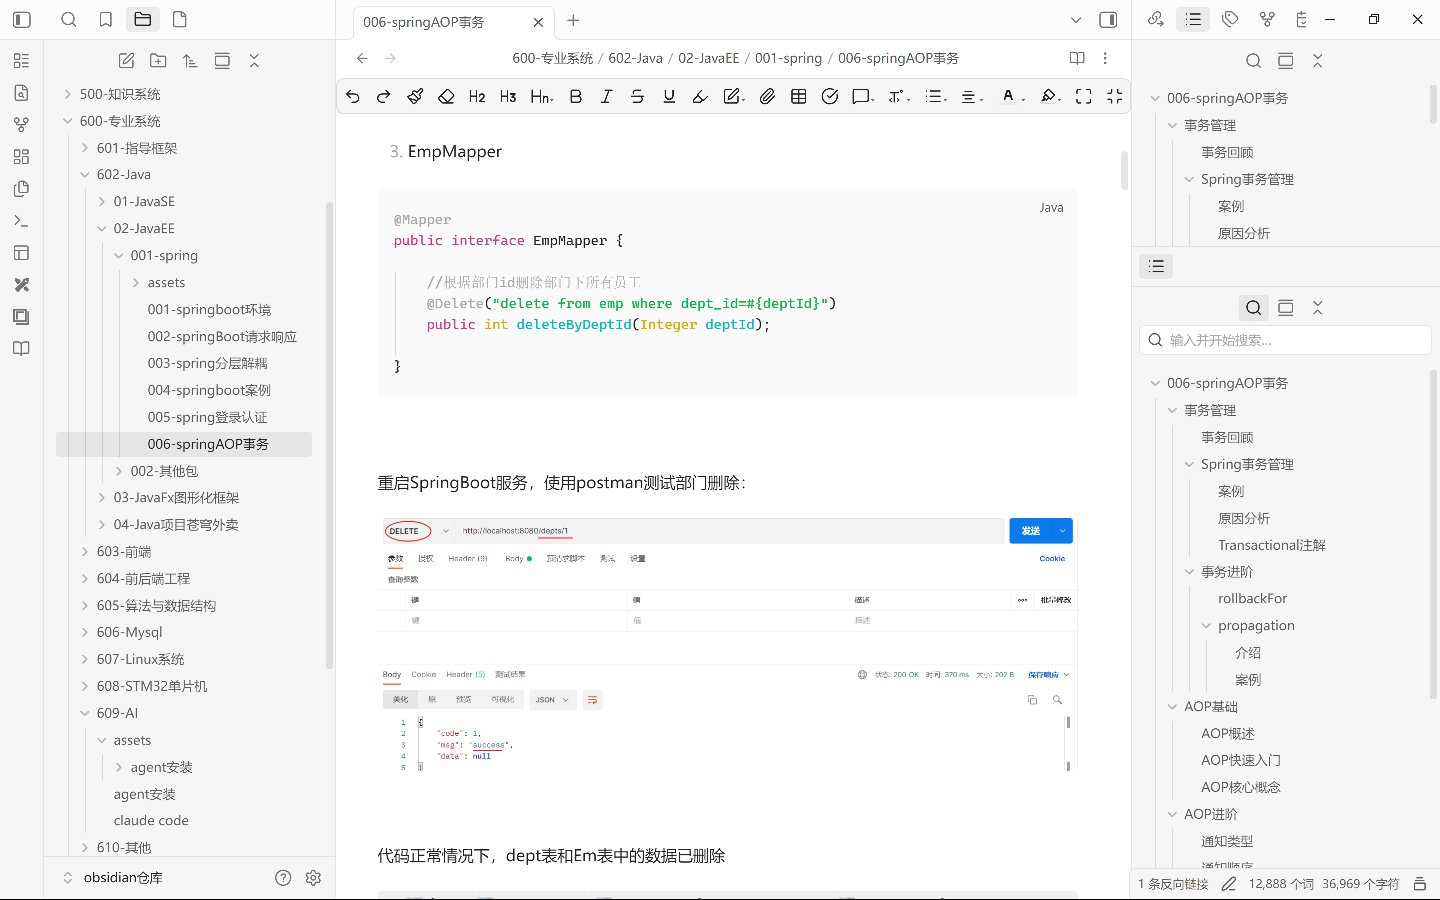Enter fullscreen editing mode
Screen dimensions: 1440x900
[1083, 96]
